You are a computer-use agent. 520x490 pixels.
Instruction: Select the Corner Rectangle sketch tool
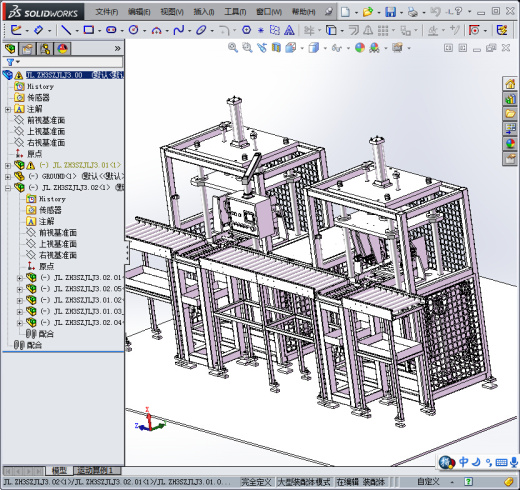89,30
